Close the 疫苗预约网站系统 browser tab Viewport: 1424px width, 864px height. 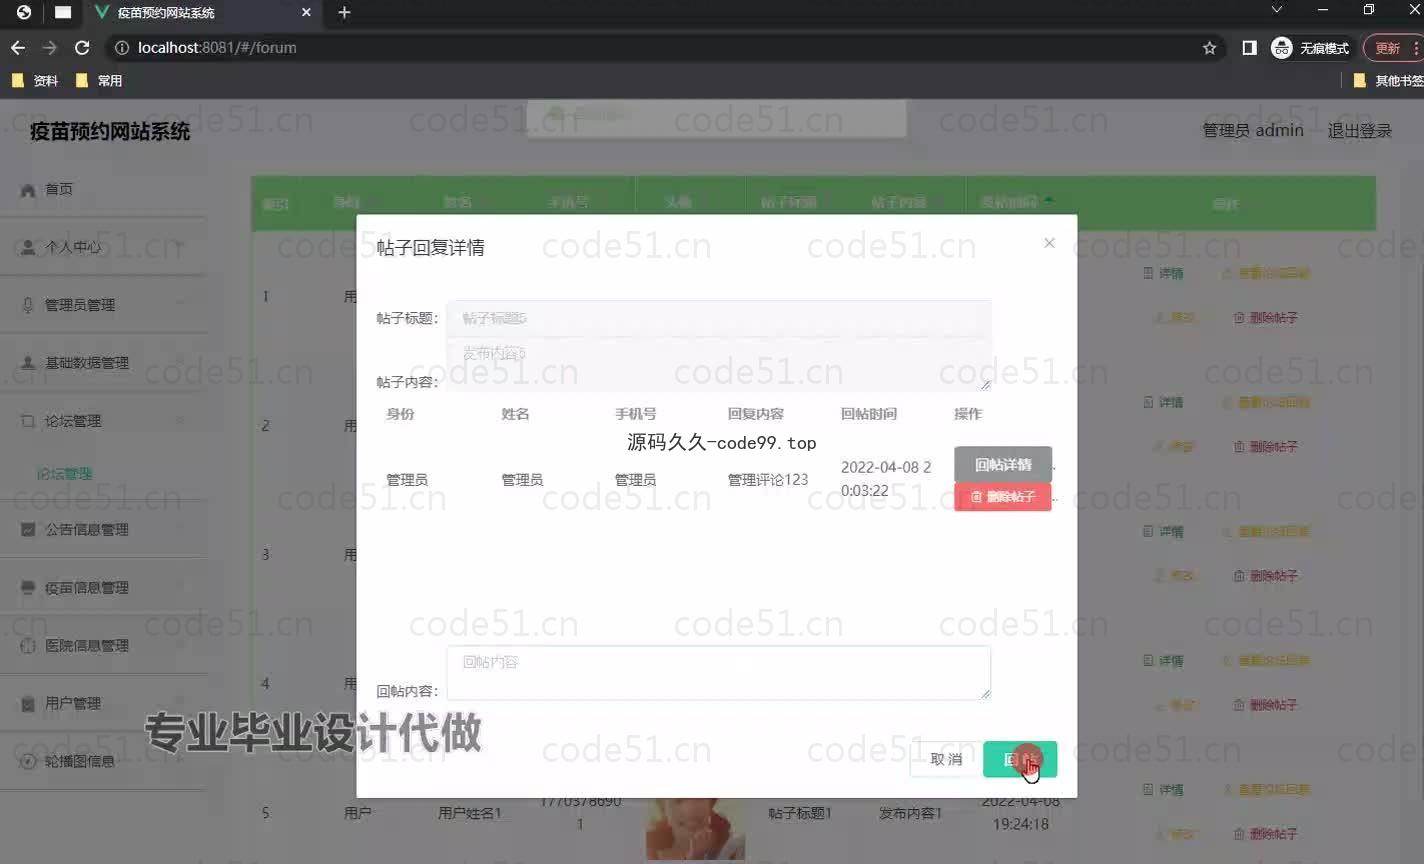(306, 13)
